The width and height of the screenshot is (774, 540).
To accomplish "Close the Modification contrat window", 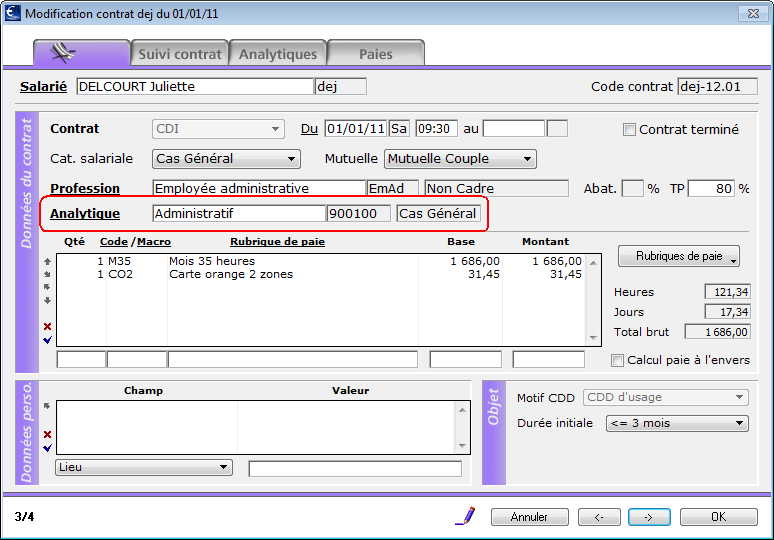I will pyautogui.click(x=753, y=13).
